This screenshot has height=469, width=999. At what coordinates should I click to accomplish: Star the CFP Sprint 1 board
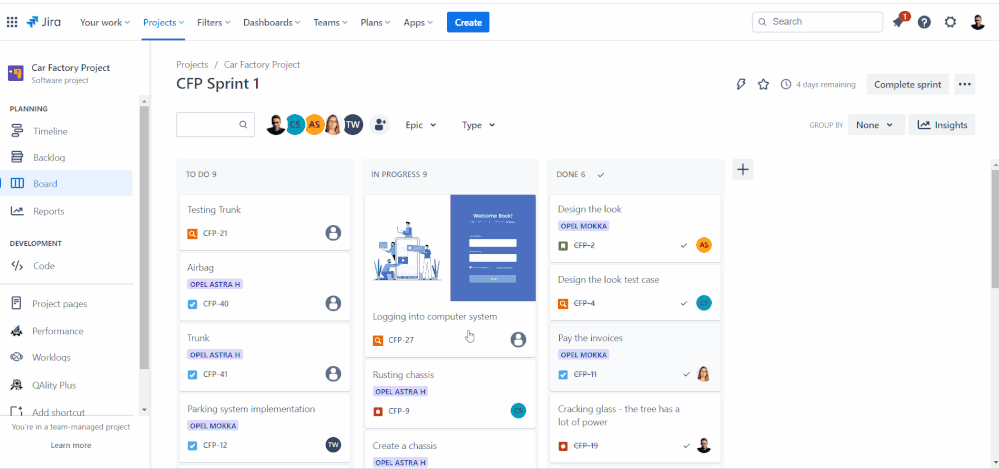(763, 84)
